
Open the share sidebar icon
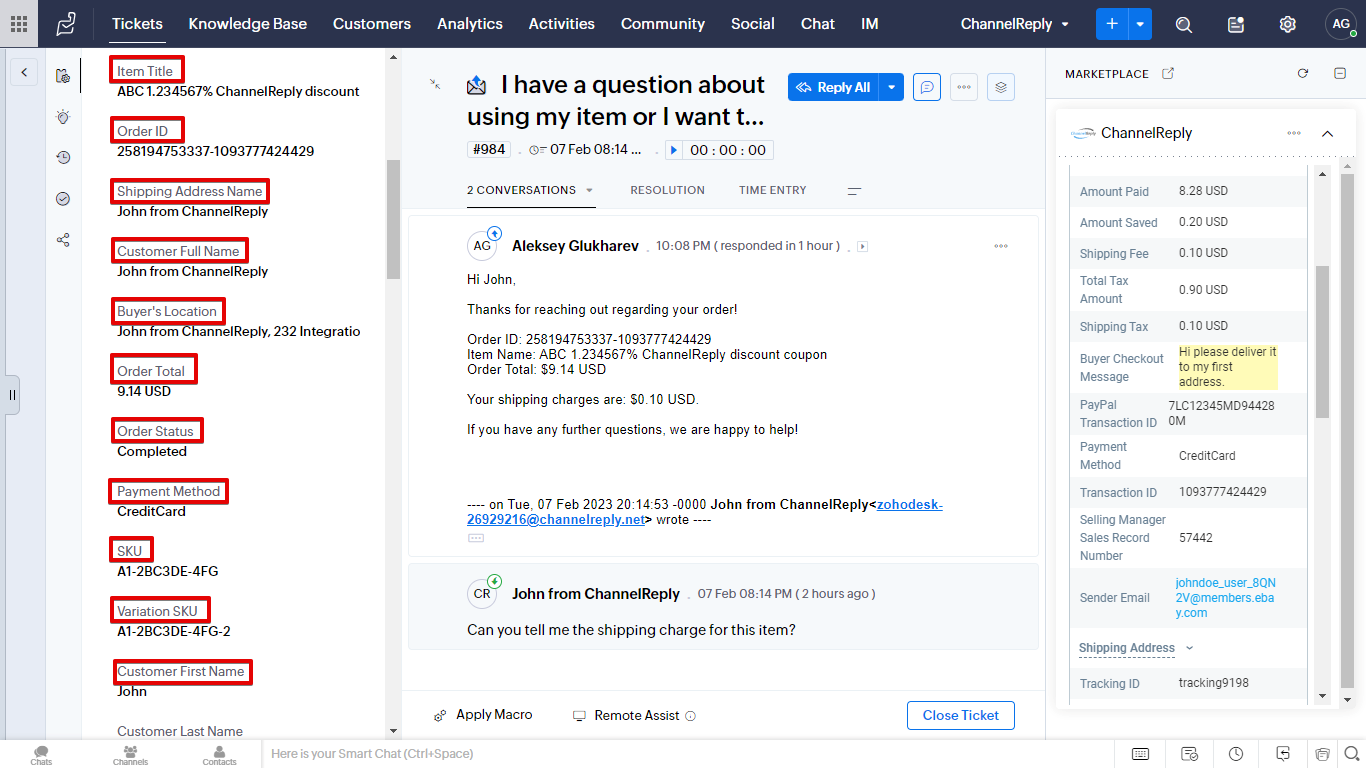[63, 240]
